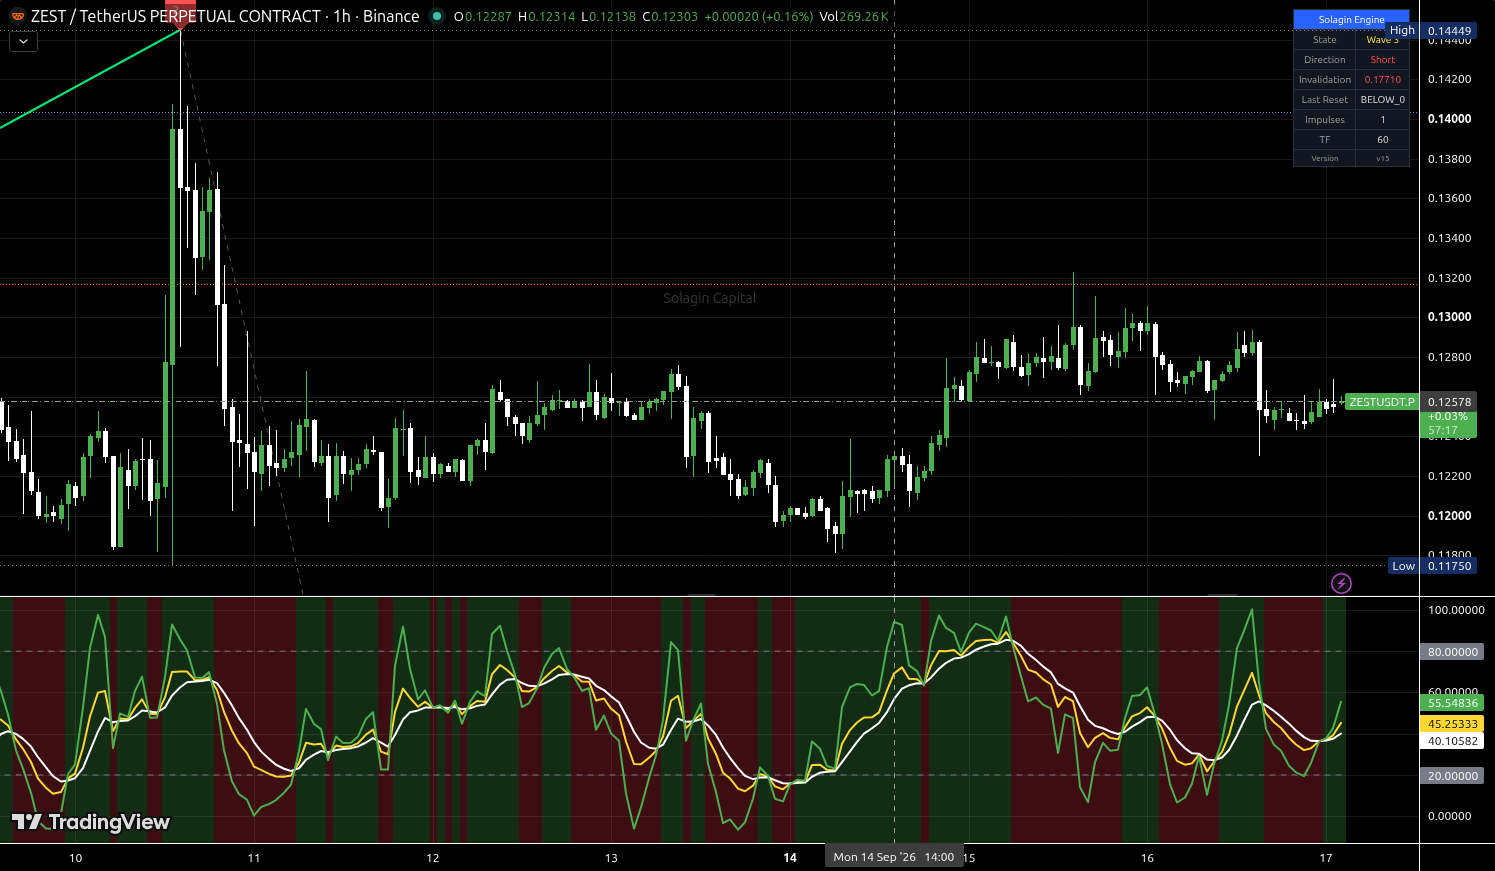The width and height of the screenshot is (1495, 871).
Task: Click the 0.17710 invalidation value
Action: click(1382, 80)
